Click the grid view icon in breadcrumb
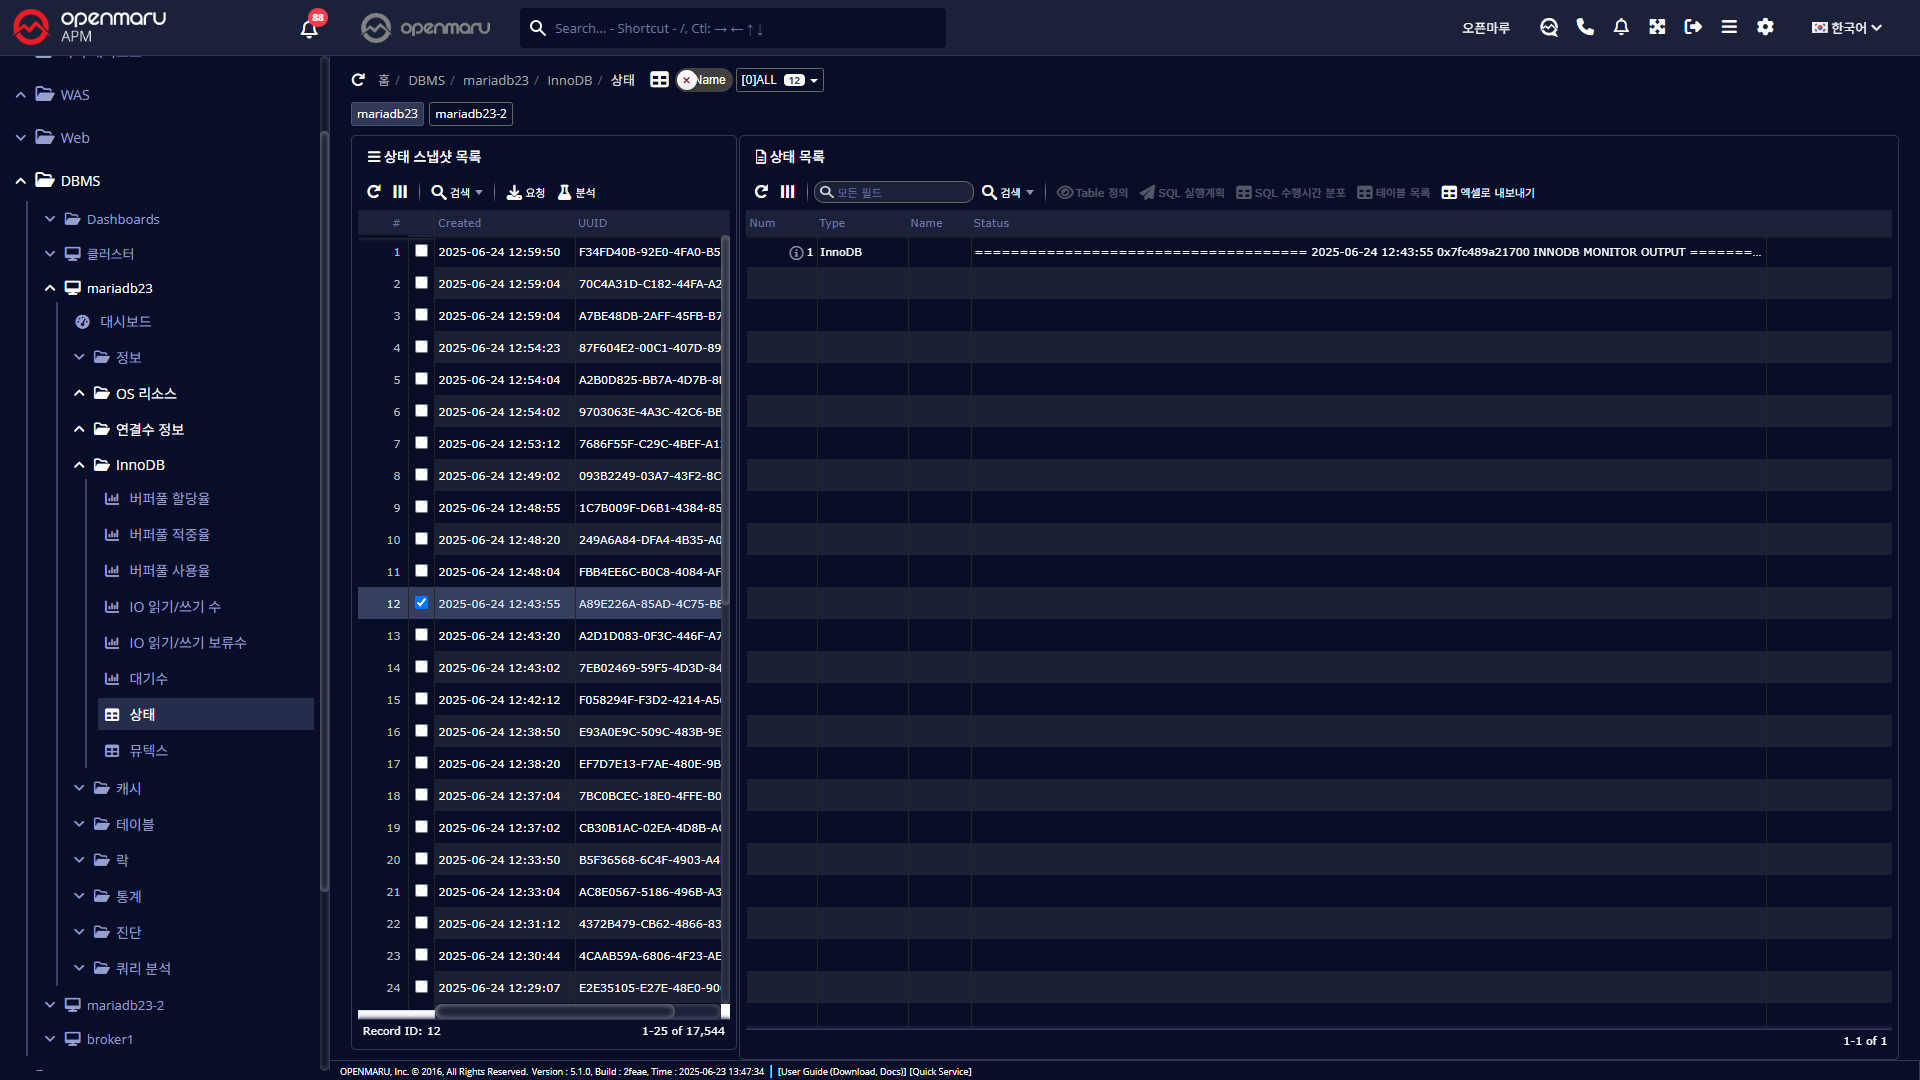This screenshot has width=1920, height=1080. pyautogui.click(x=659, y=80)
